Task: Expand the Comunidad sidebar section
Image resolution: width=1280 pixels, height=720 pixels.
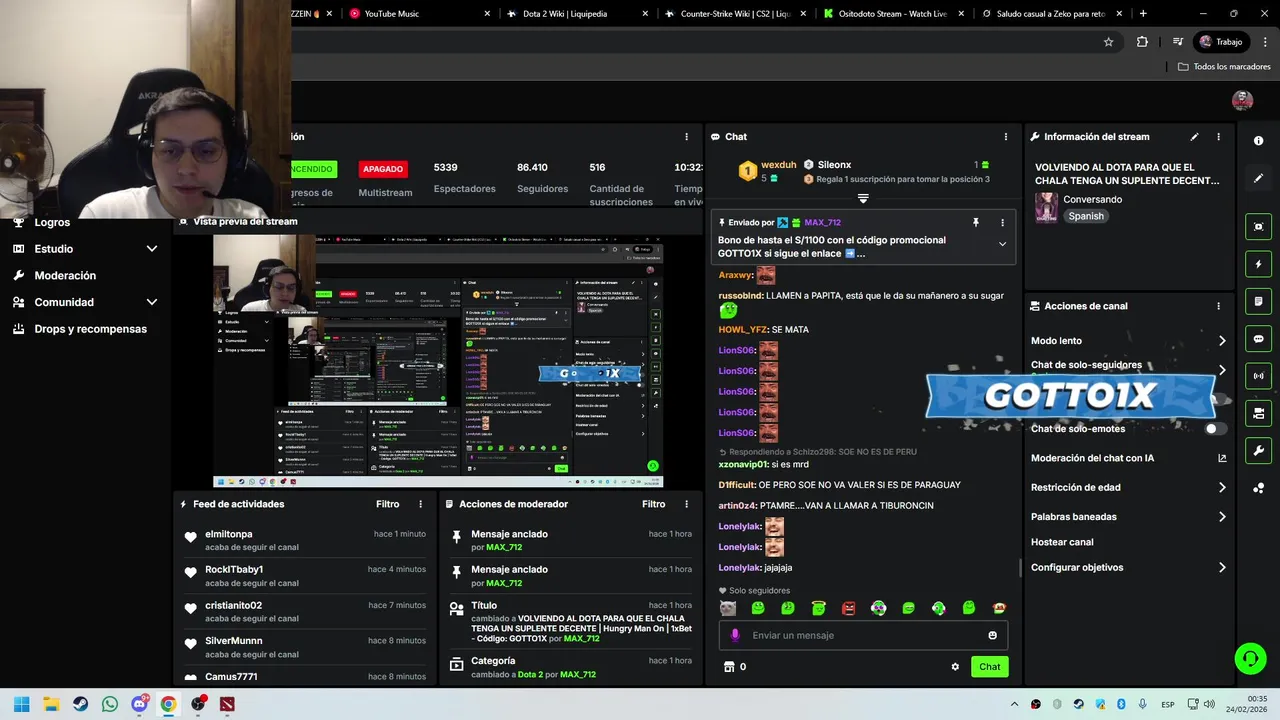Action: pyautogui.click(x=152, y=302)
